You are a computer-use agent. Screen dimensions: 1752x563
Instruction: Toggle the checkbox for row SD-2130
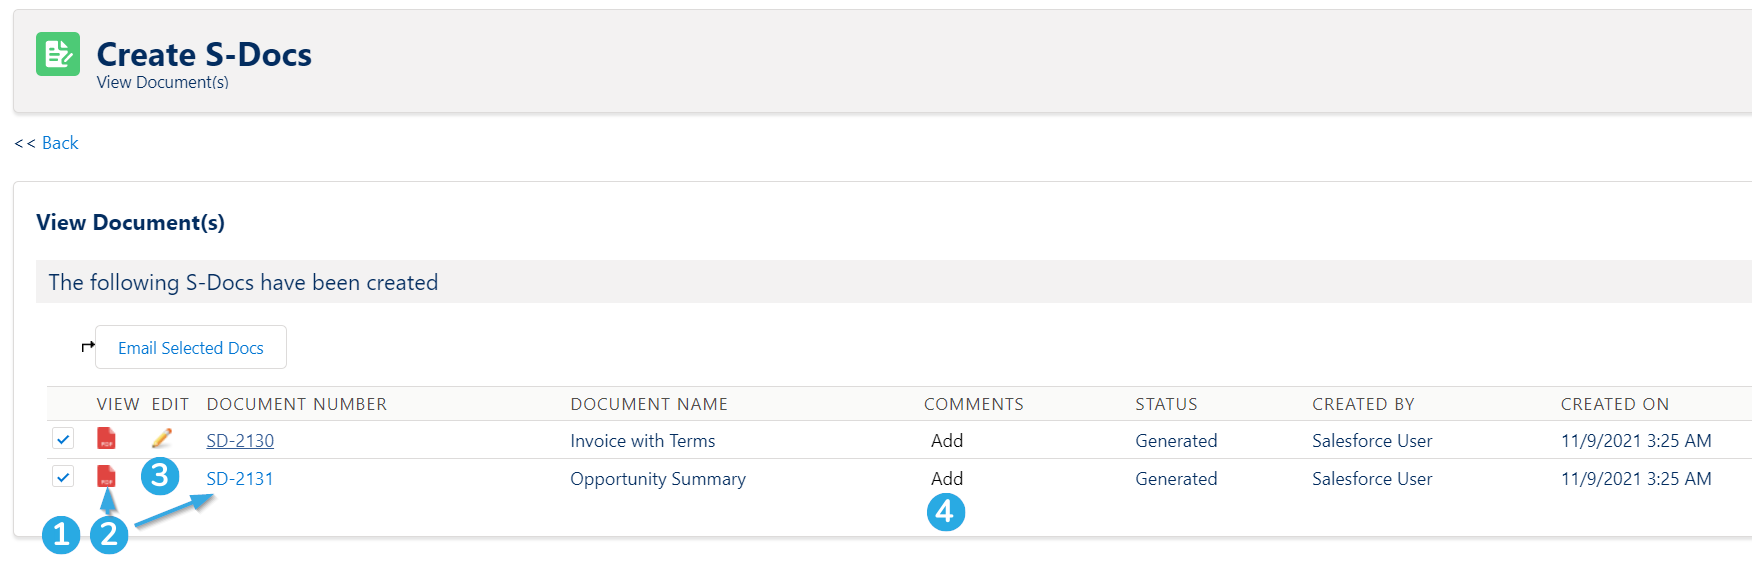click(x=63, y=438)
